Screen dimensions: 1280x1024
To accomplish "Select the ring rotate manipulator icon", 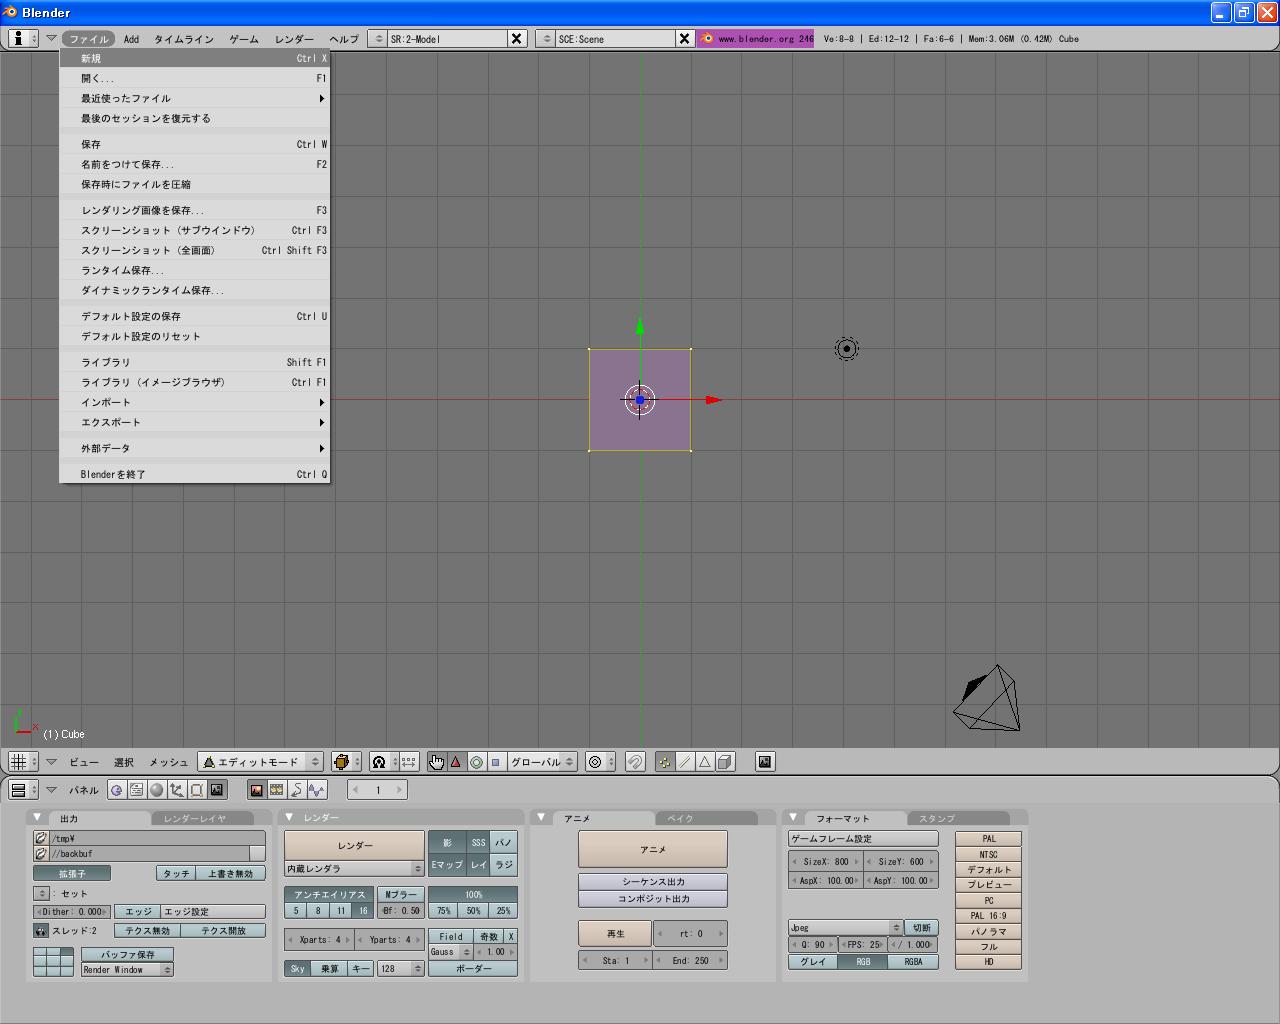I will tap(476, 762).
